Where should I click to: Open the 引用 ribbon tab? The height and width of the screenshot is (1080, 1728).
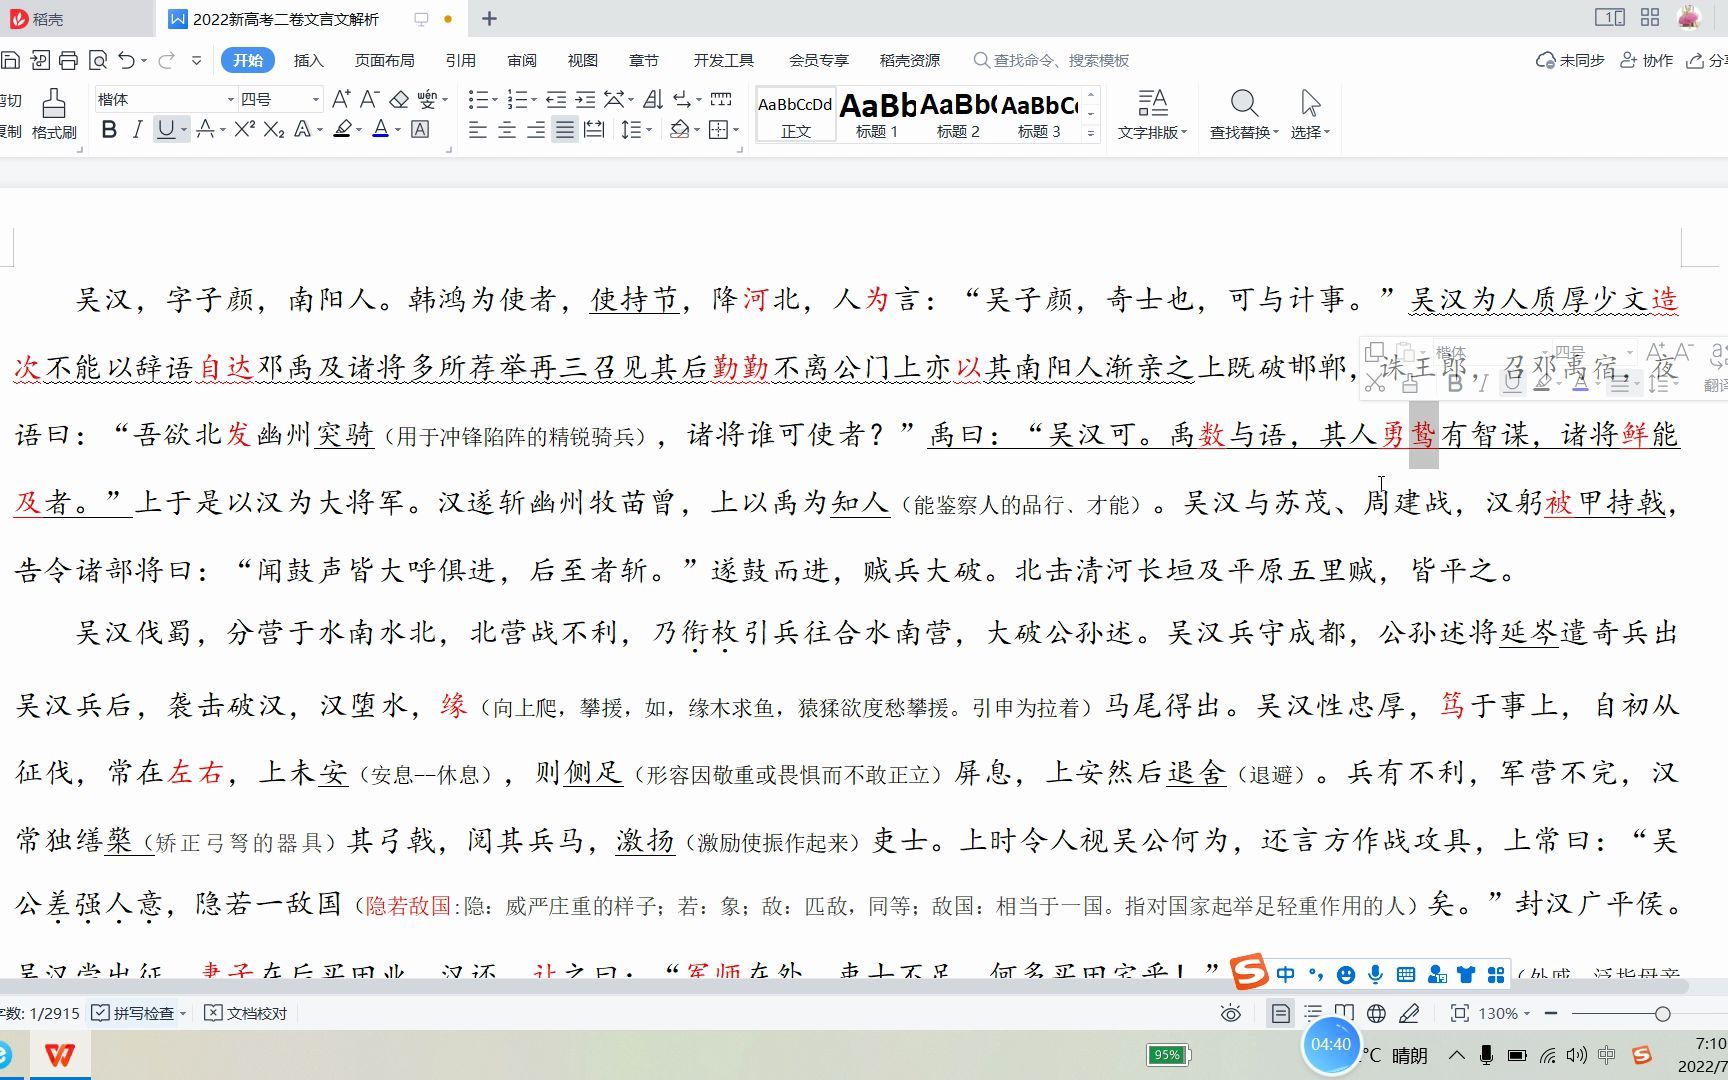(460, 61)
